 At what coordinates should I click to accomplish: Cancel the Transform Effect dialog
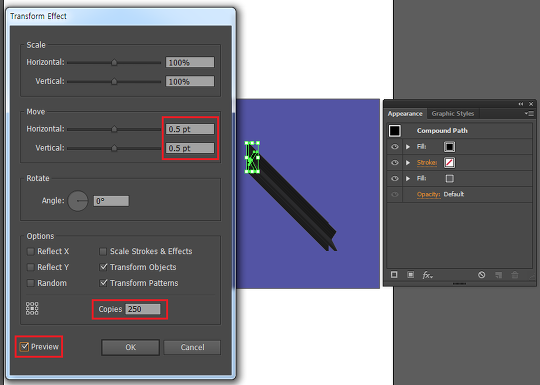point(192,347)
